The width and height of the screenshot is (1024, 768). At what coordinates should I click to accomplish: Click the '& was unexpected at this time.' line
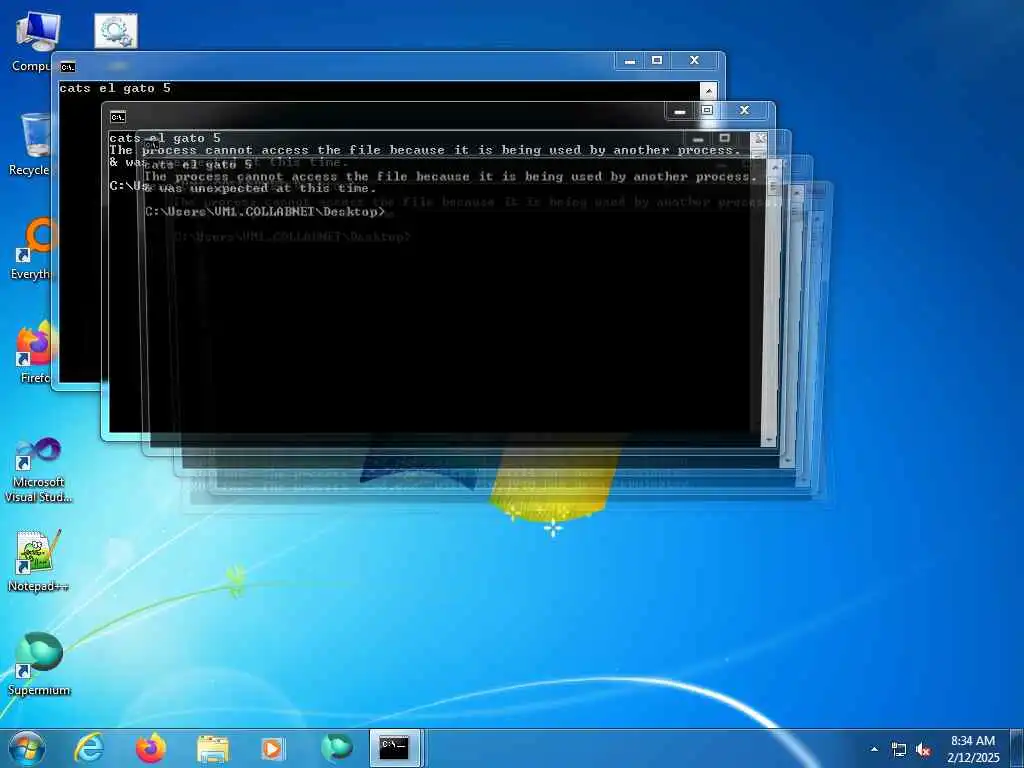pos(260,188)
